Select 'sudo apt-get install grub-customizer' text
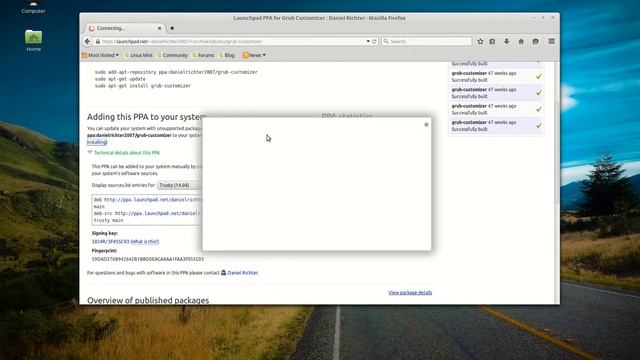 (143, 86)
